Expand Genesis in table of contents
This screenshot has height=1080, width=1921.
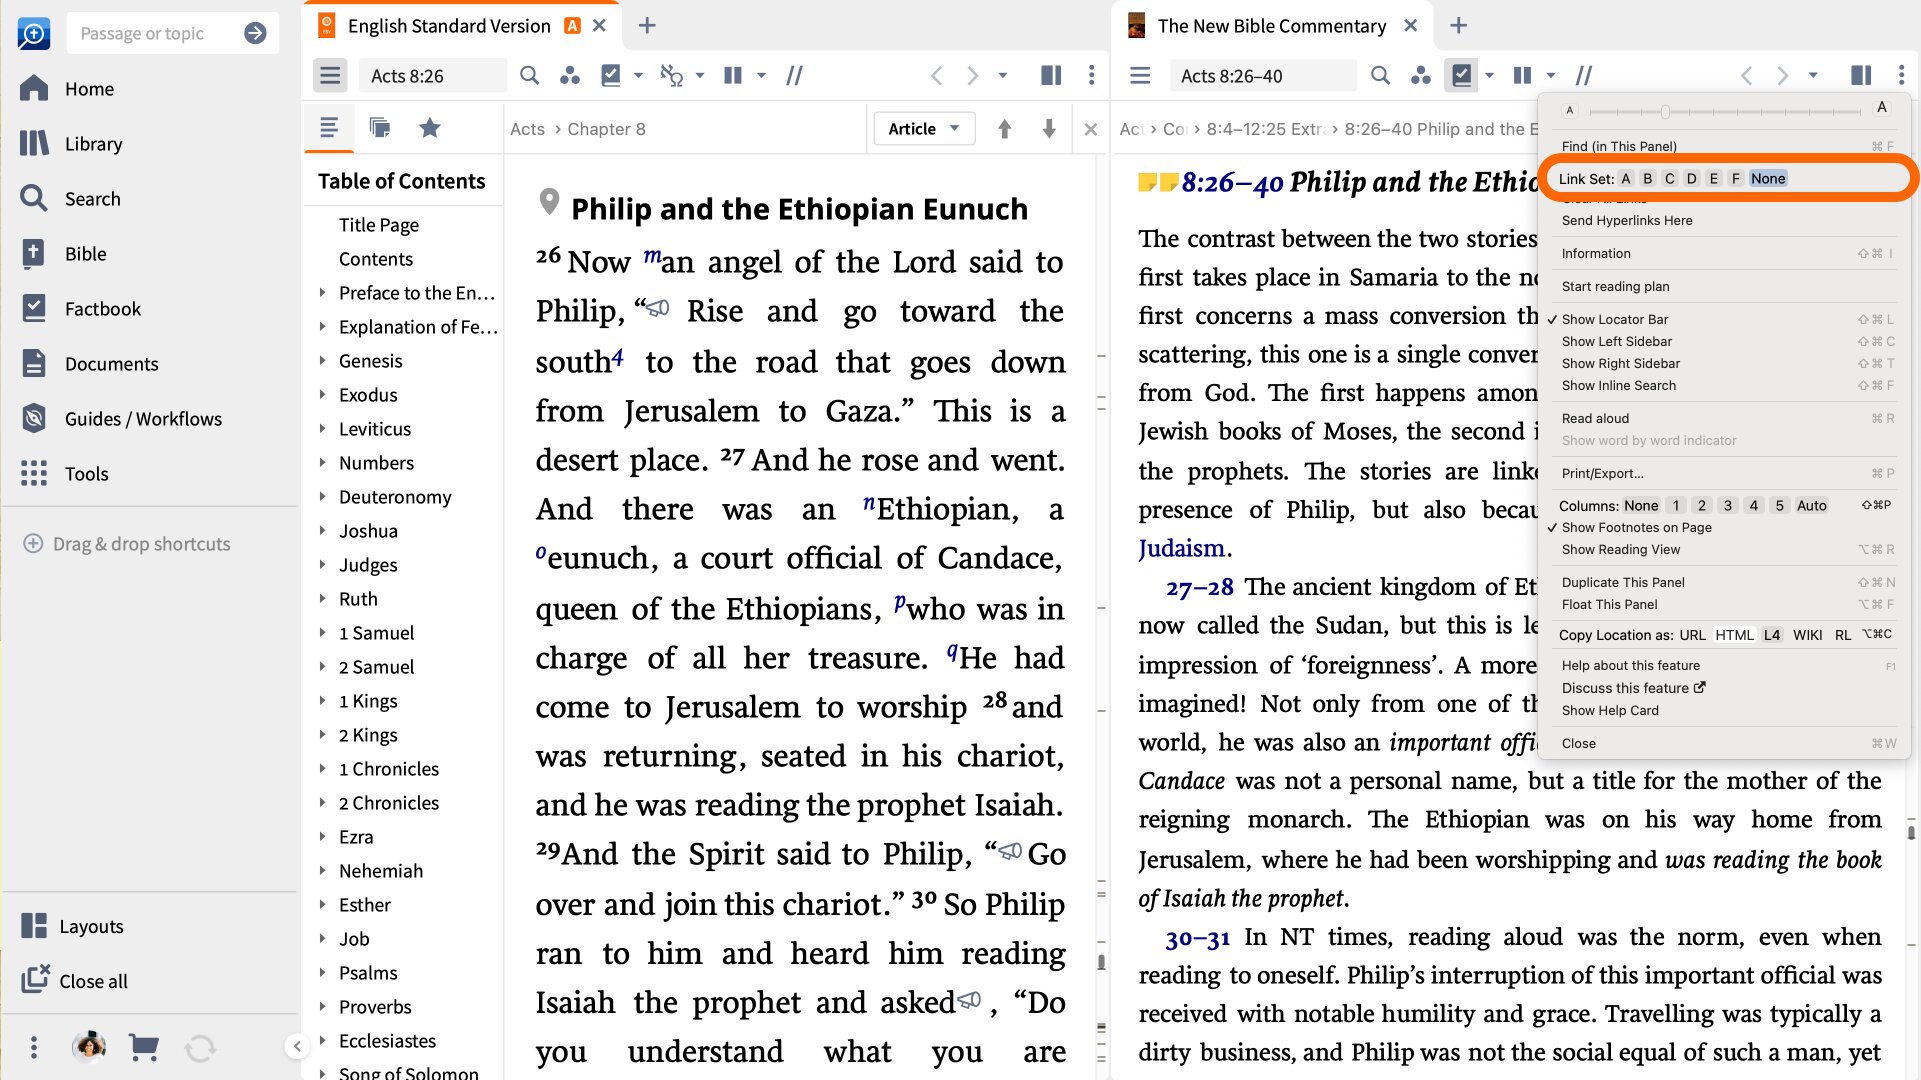click(x=322, y=360)
